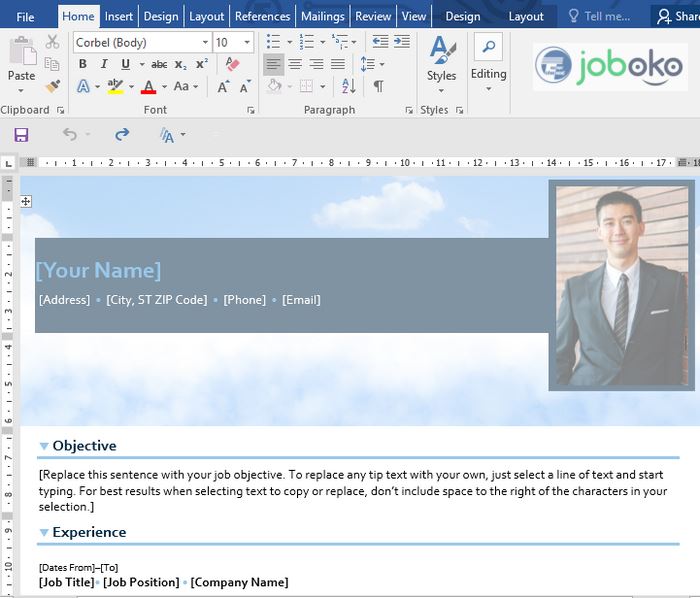Click the Copy icon in Clipboard
The width and height of the screenshot is (700, 598).
(x=52, y=64)
